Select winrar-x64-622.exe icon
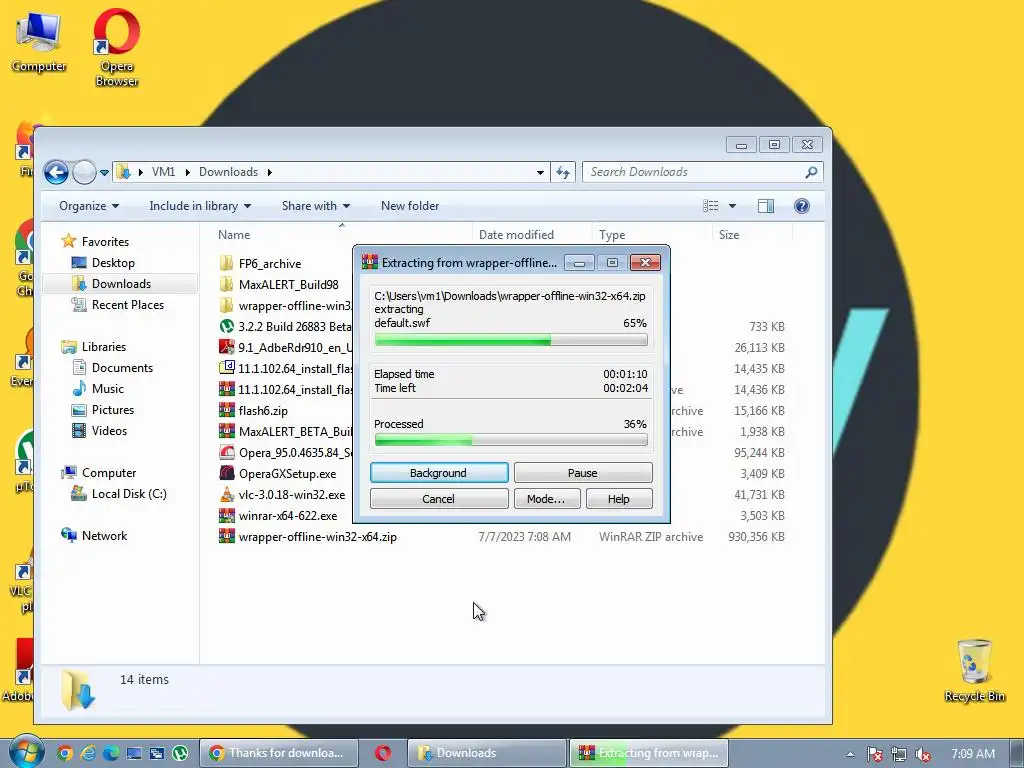The height and width of the screenshot is (768, 1024). coord(227,515)
